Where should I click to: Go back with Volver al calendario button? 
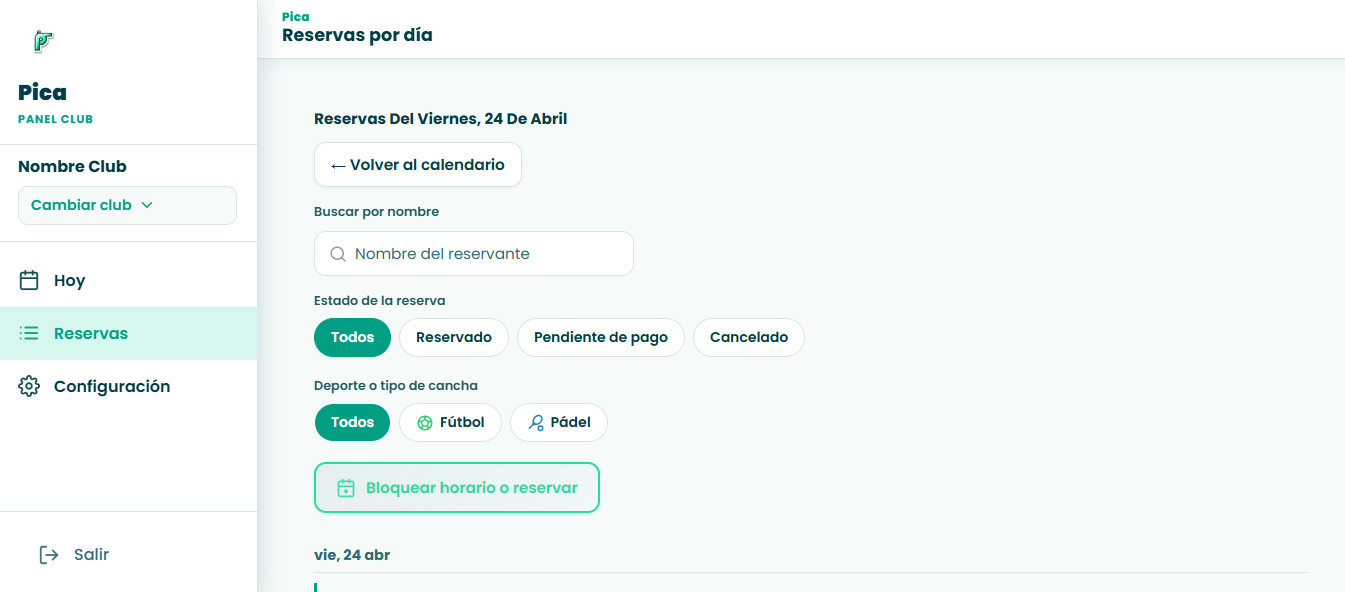tap(418, 165)
